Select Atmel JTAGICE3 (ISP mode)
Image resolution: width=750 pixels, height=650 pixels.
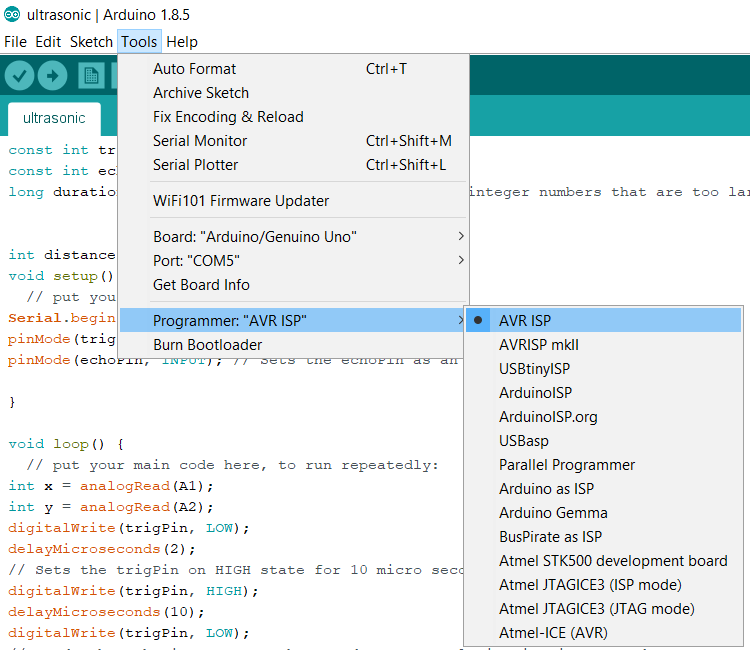[x=604, y=584]
